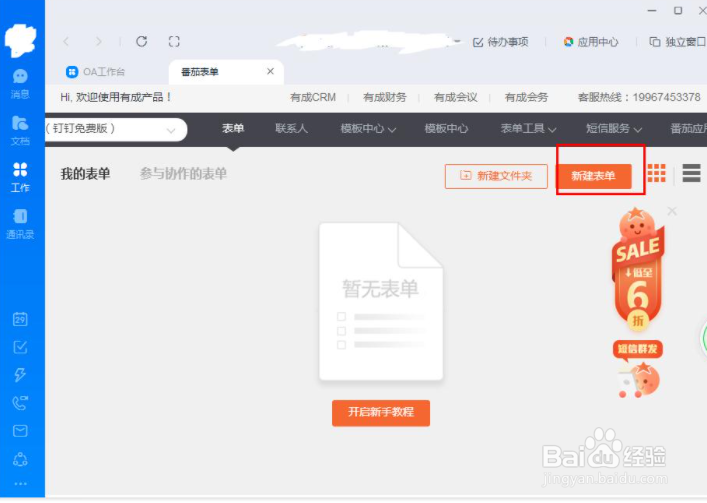Close the 番茄表单 tab
Image resolution: width=707 pixels, height=503 pixels.
(270, 71)
